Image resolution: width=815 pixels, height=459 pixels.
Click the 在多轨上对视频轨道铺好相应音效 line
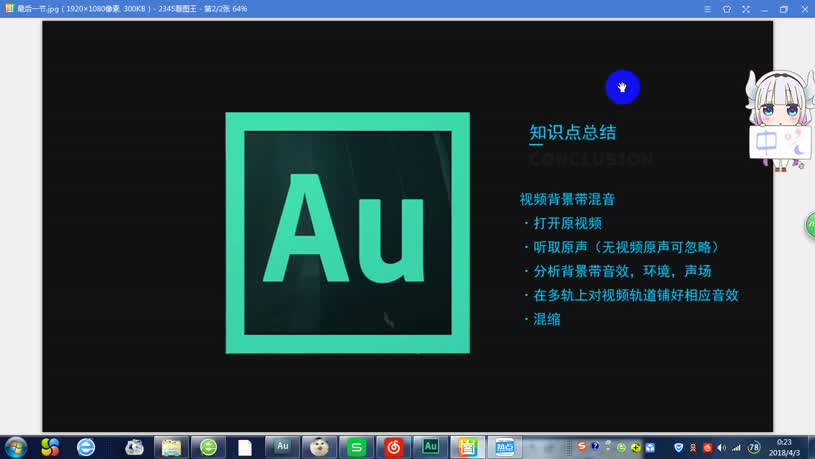tap(632, 295)
